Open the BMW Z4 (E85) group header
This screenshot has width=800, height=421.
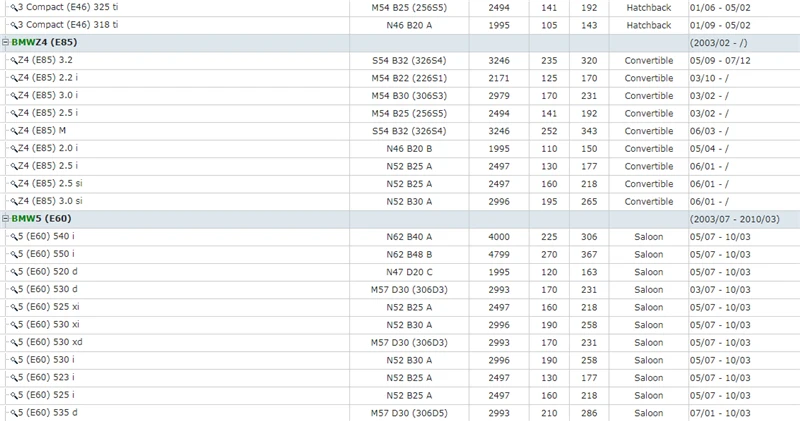pyautogui.click(x=44, y=42)
